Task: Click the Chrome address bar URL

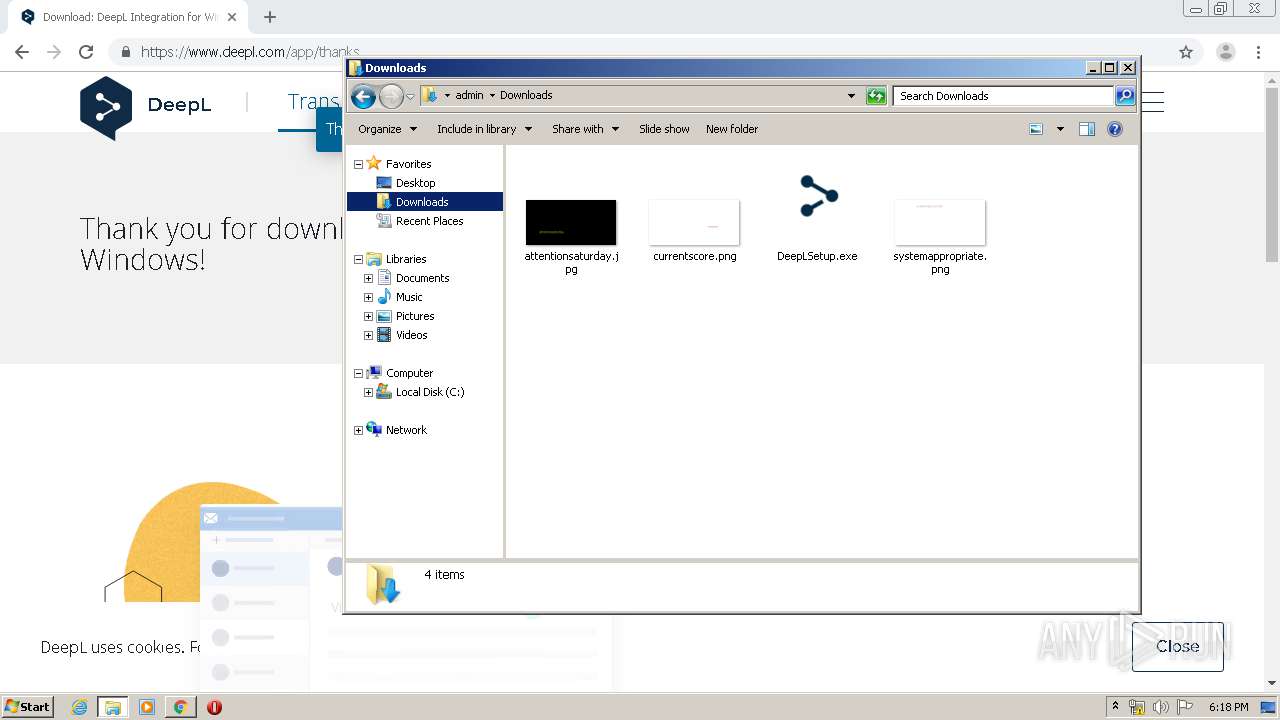Action: point(250,52)
